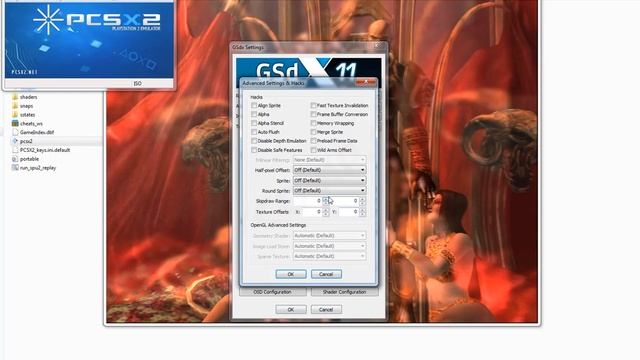640x360 pixels.
Task: Toggle the Auto Flush checkbox
Action: pos(254,132)
